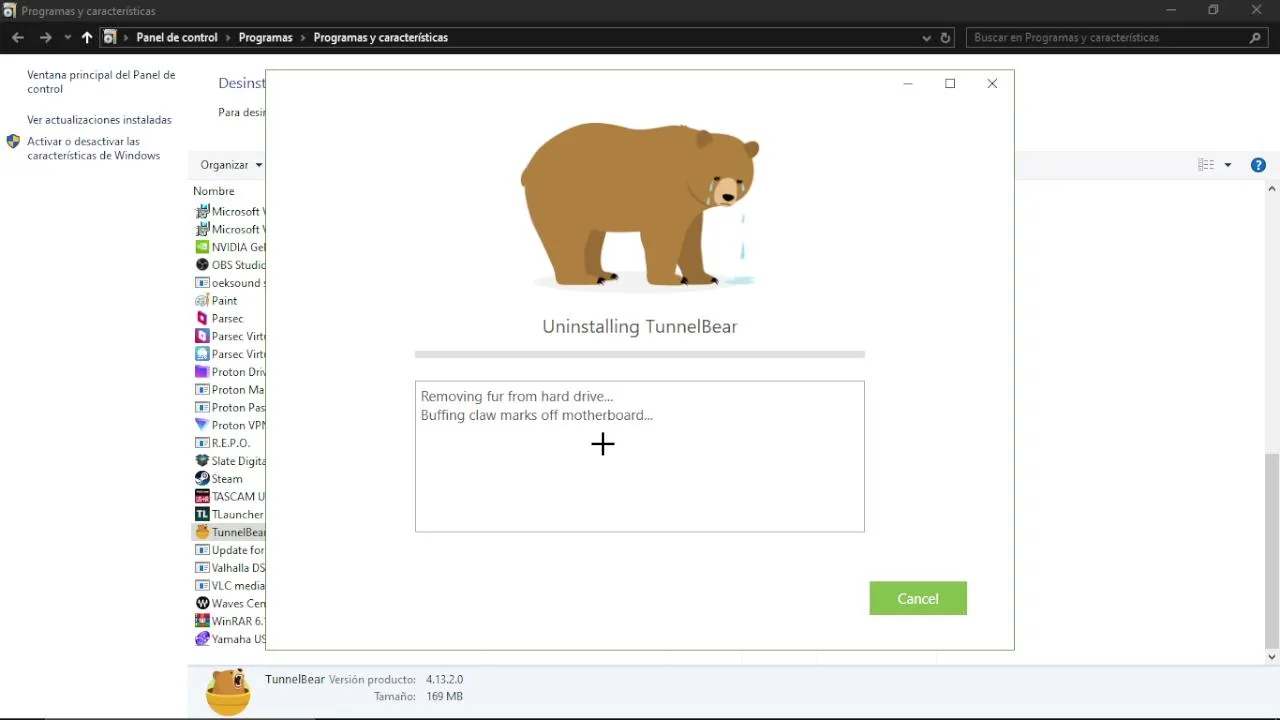Select NVIDIA GeForce program icon
The width and height of the screenshot is (1280, 720).
(x=202, y=247)
